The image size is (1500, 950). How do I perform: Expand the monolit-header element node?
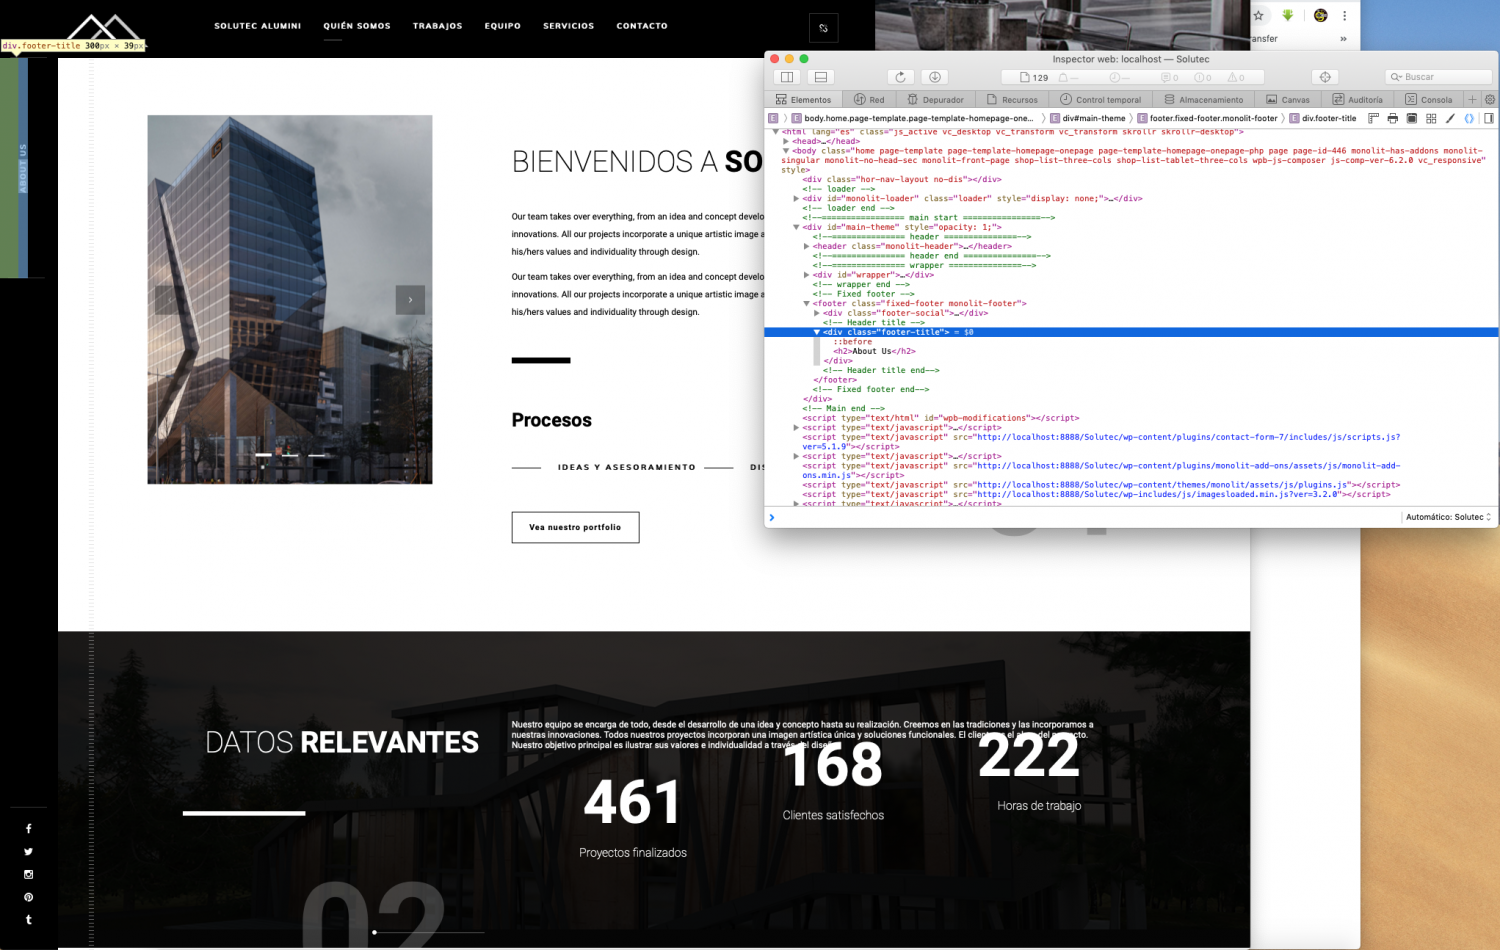coord(807,246)
